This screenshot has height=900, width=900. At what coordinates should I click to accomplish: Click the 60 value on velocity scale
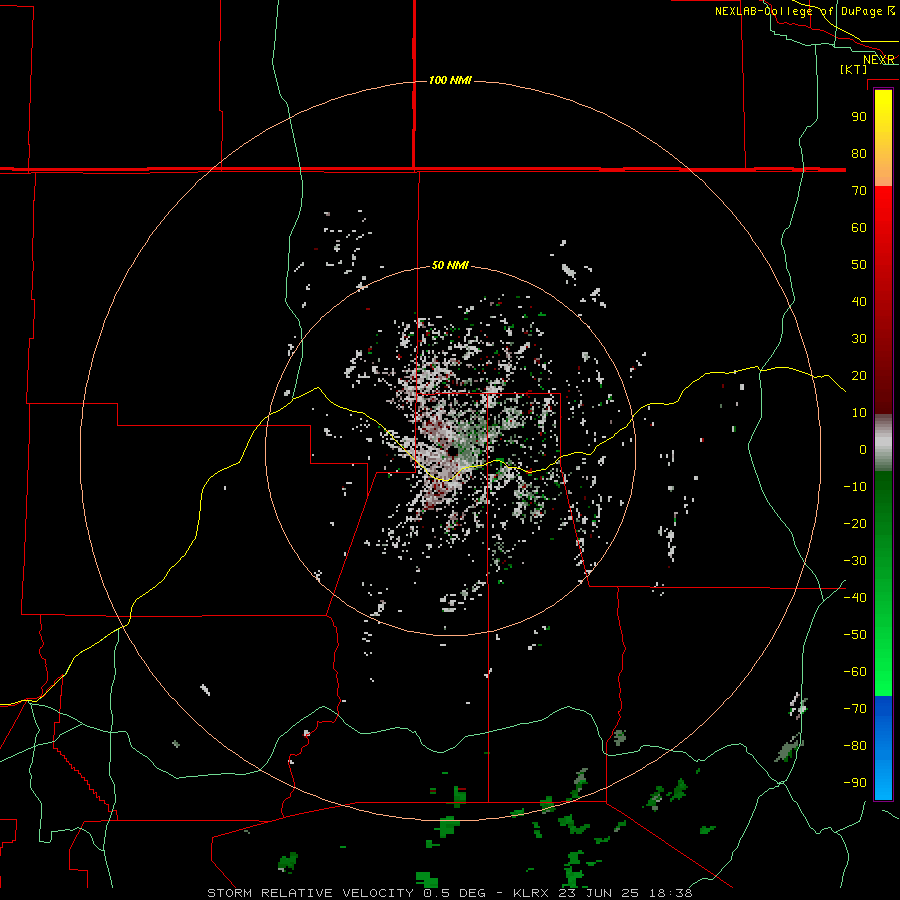[859, 227]
